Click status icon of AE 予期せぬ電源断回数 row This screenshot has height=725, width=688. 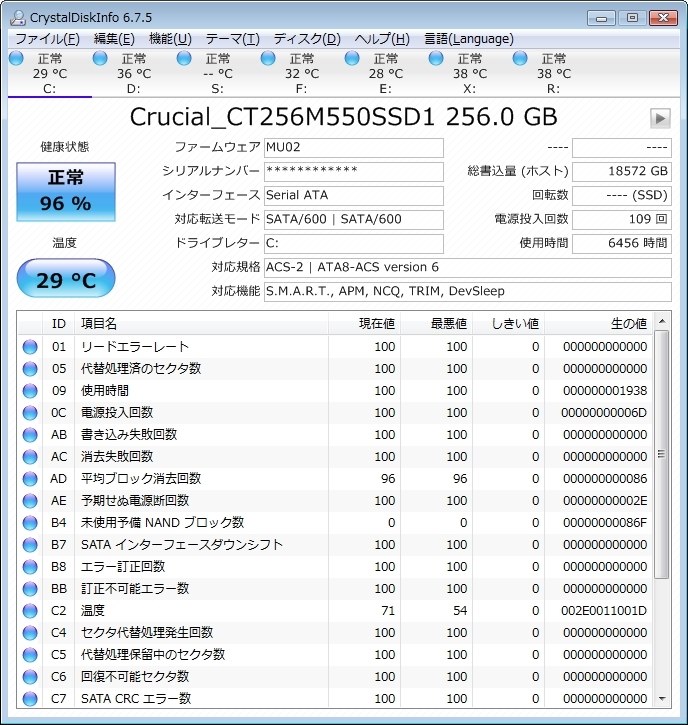pos(30,501)
